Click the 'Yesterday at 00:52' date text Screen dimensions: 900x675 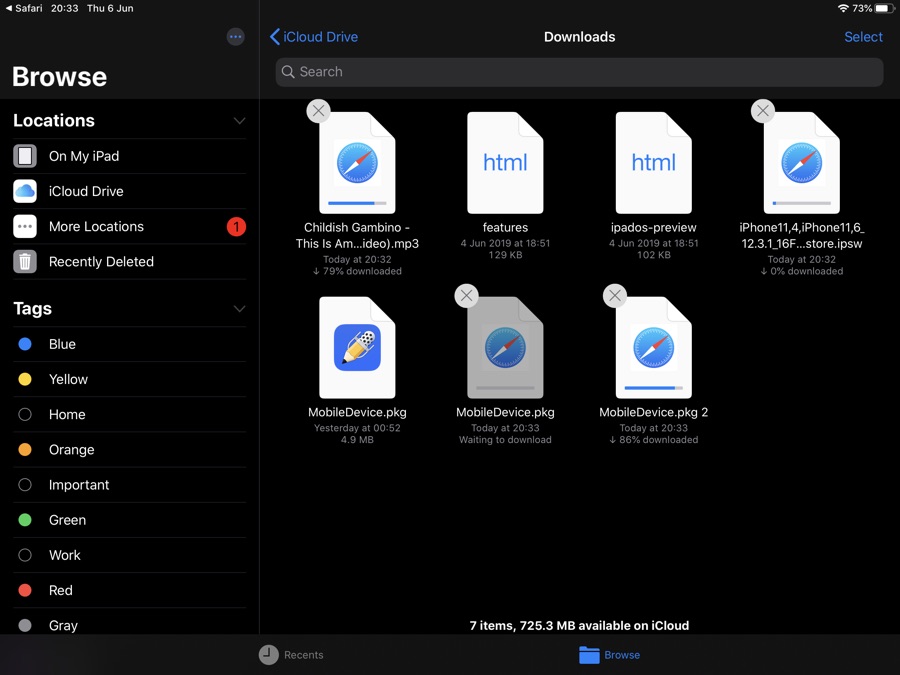pos(357,428)
